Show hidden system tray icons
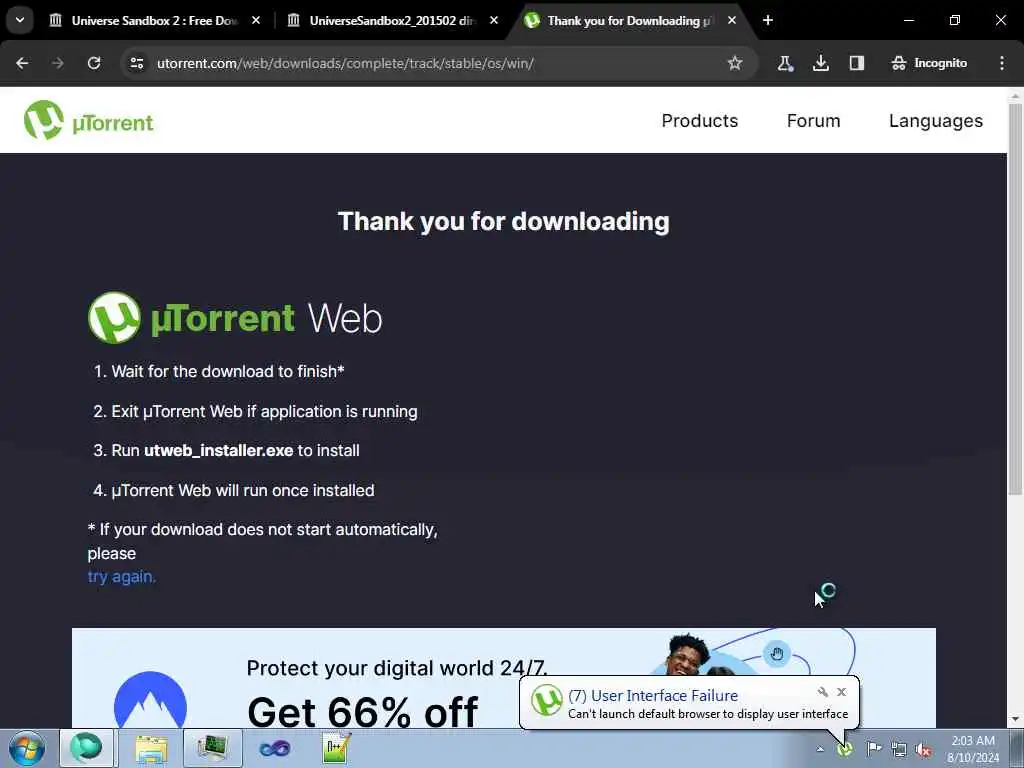The width and height of the screenshot is (1024, 768). 820,749
